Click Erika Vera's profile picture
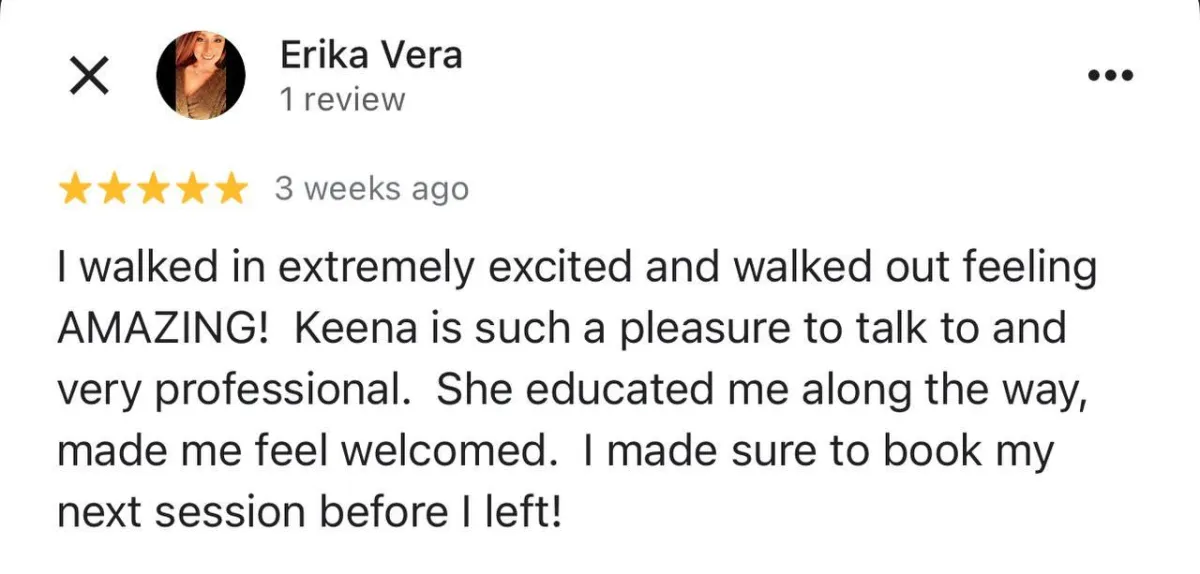The image size is (1200, 574). (x=201, y=76)
